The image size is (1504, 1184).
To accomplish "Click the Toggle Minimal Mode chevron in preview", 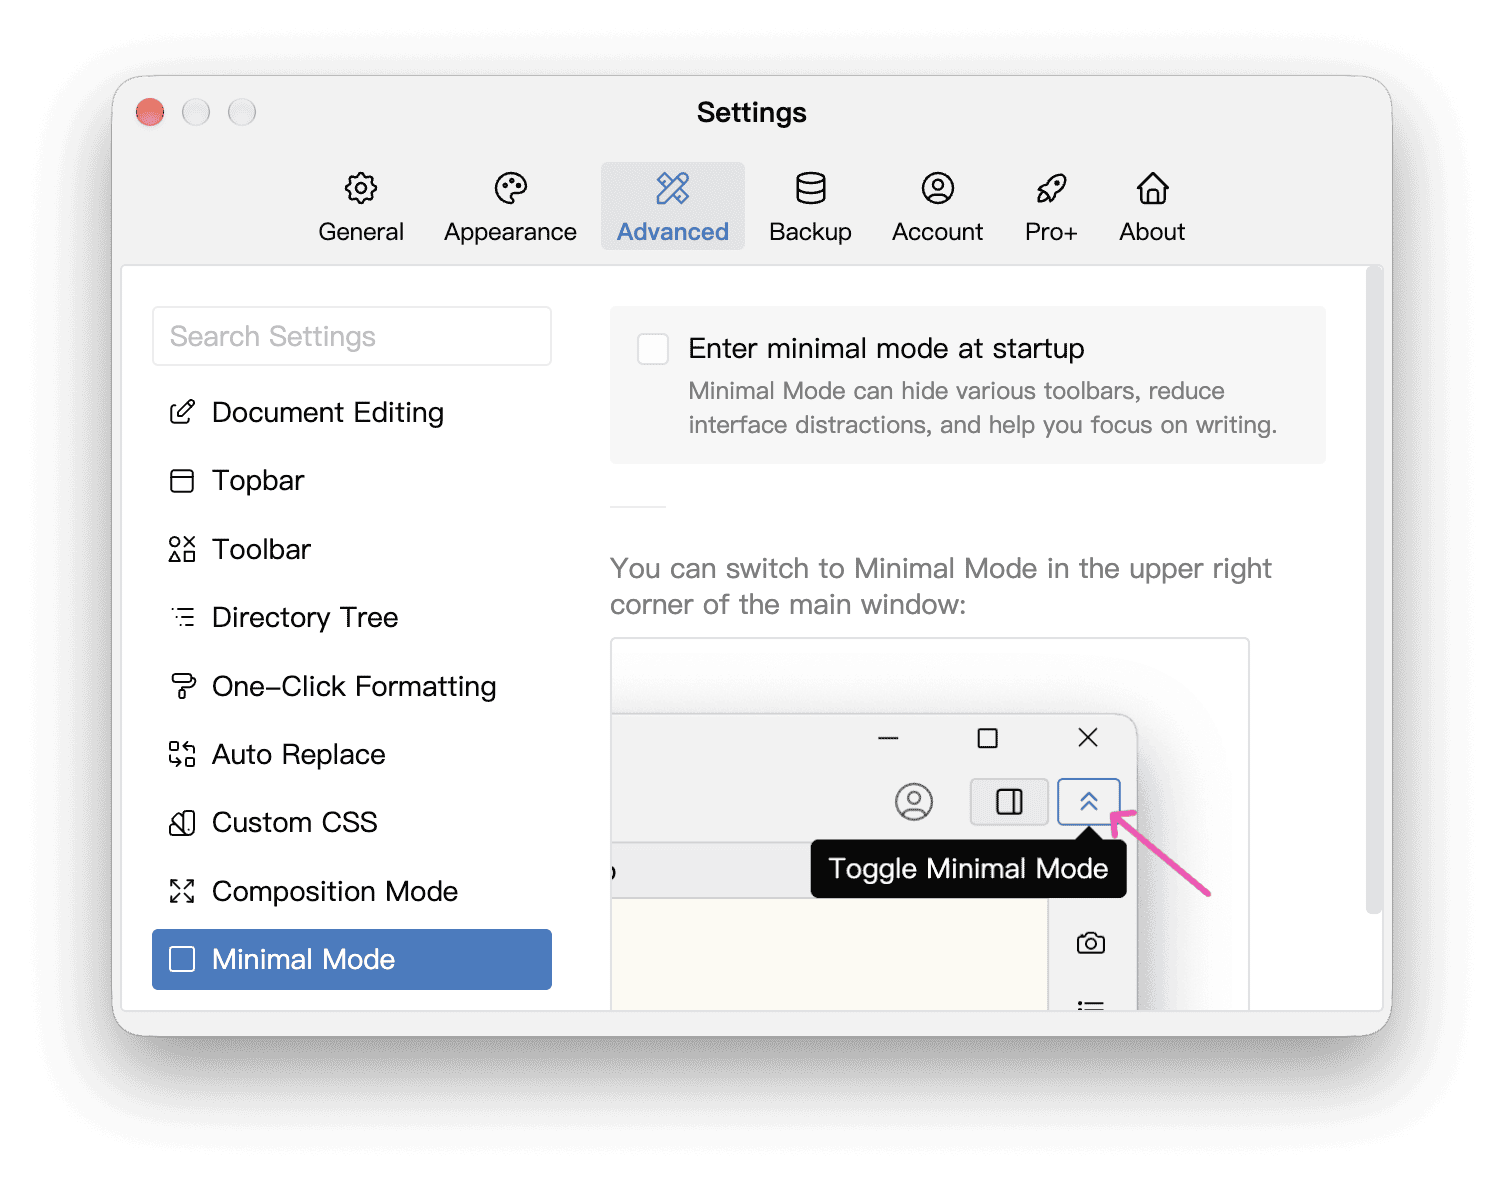I will click(1089, 802).
